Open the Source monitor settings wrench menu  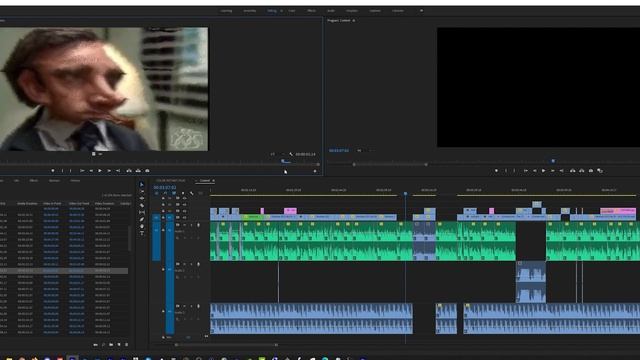click(291, 154)
